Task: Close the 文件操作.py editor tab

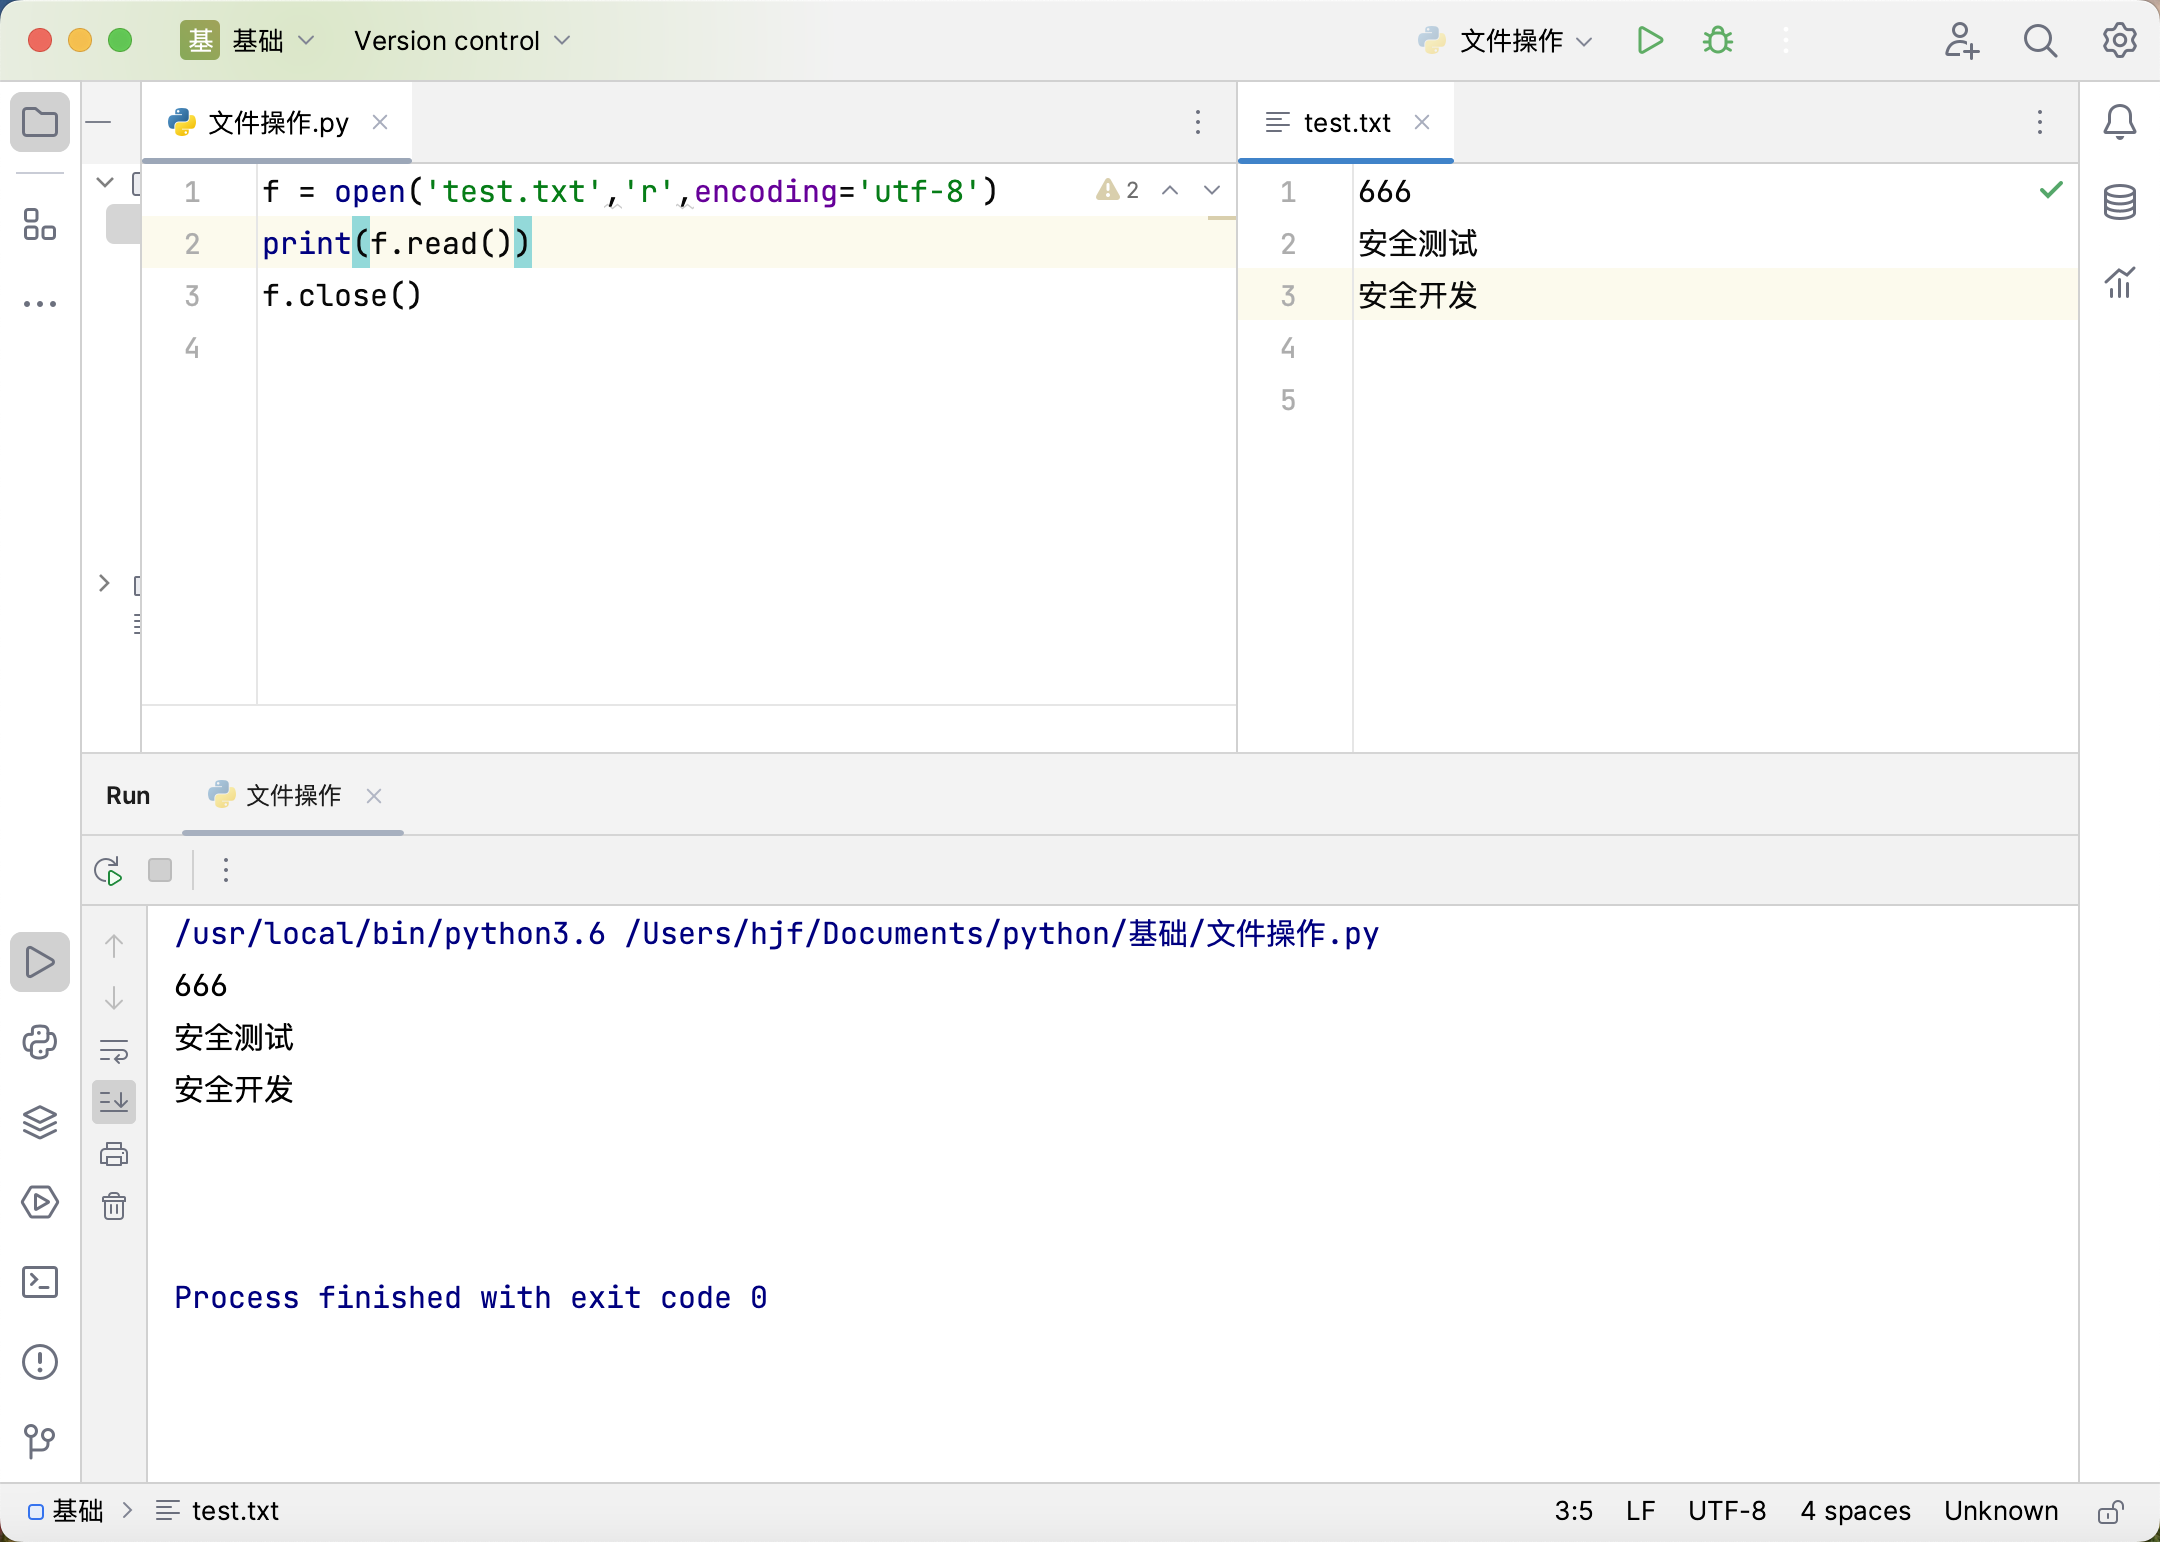Action: click(380, 122)
